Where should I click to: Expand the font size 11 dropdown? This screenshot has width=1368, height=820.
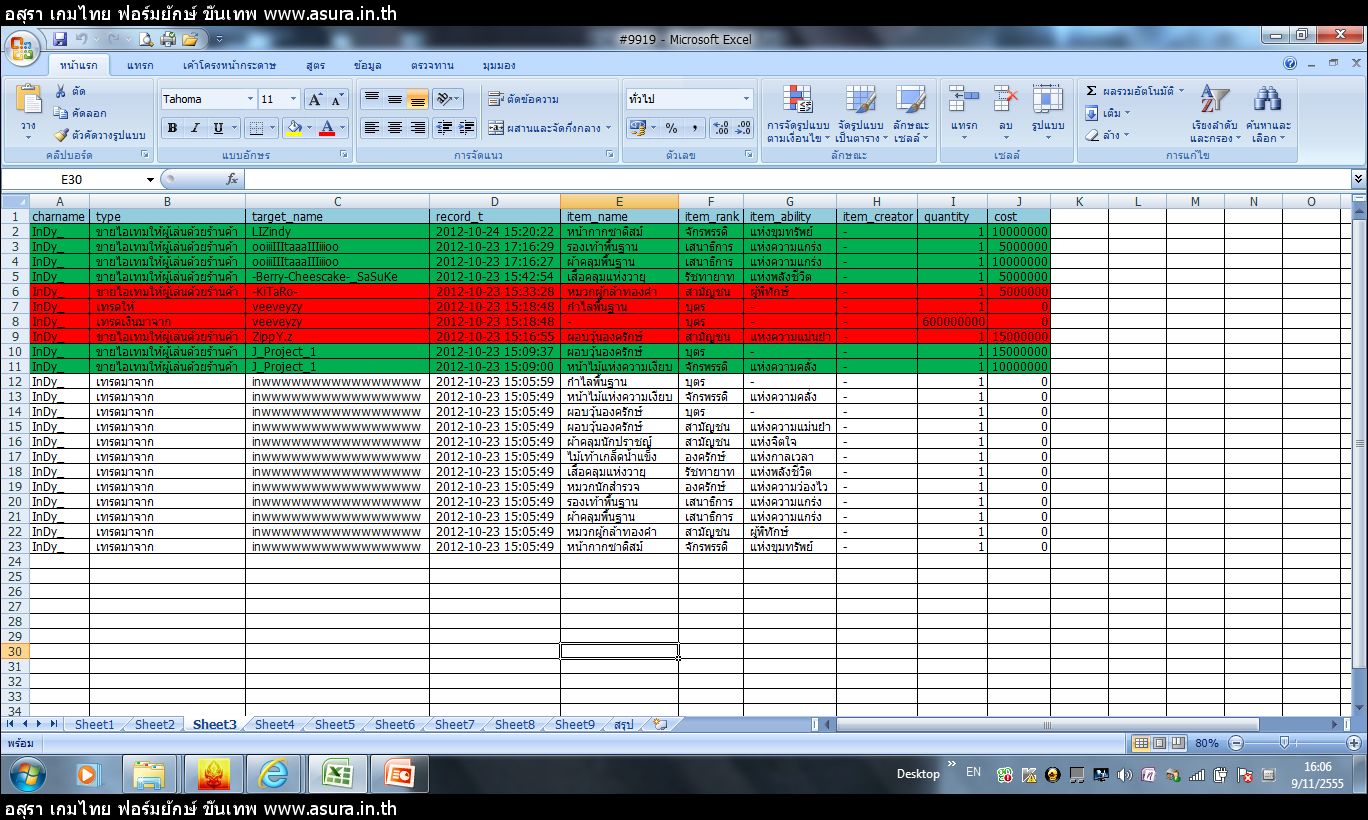pyautogui.click(x=293, y=99)
